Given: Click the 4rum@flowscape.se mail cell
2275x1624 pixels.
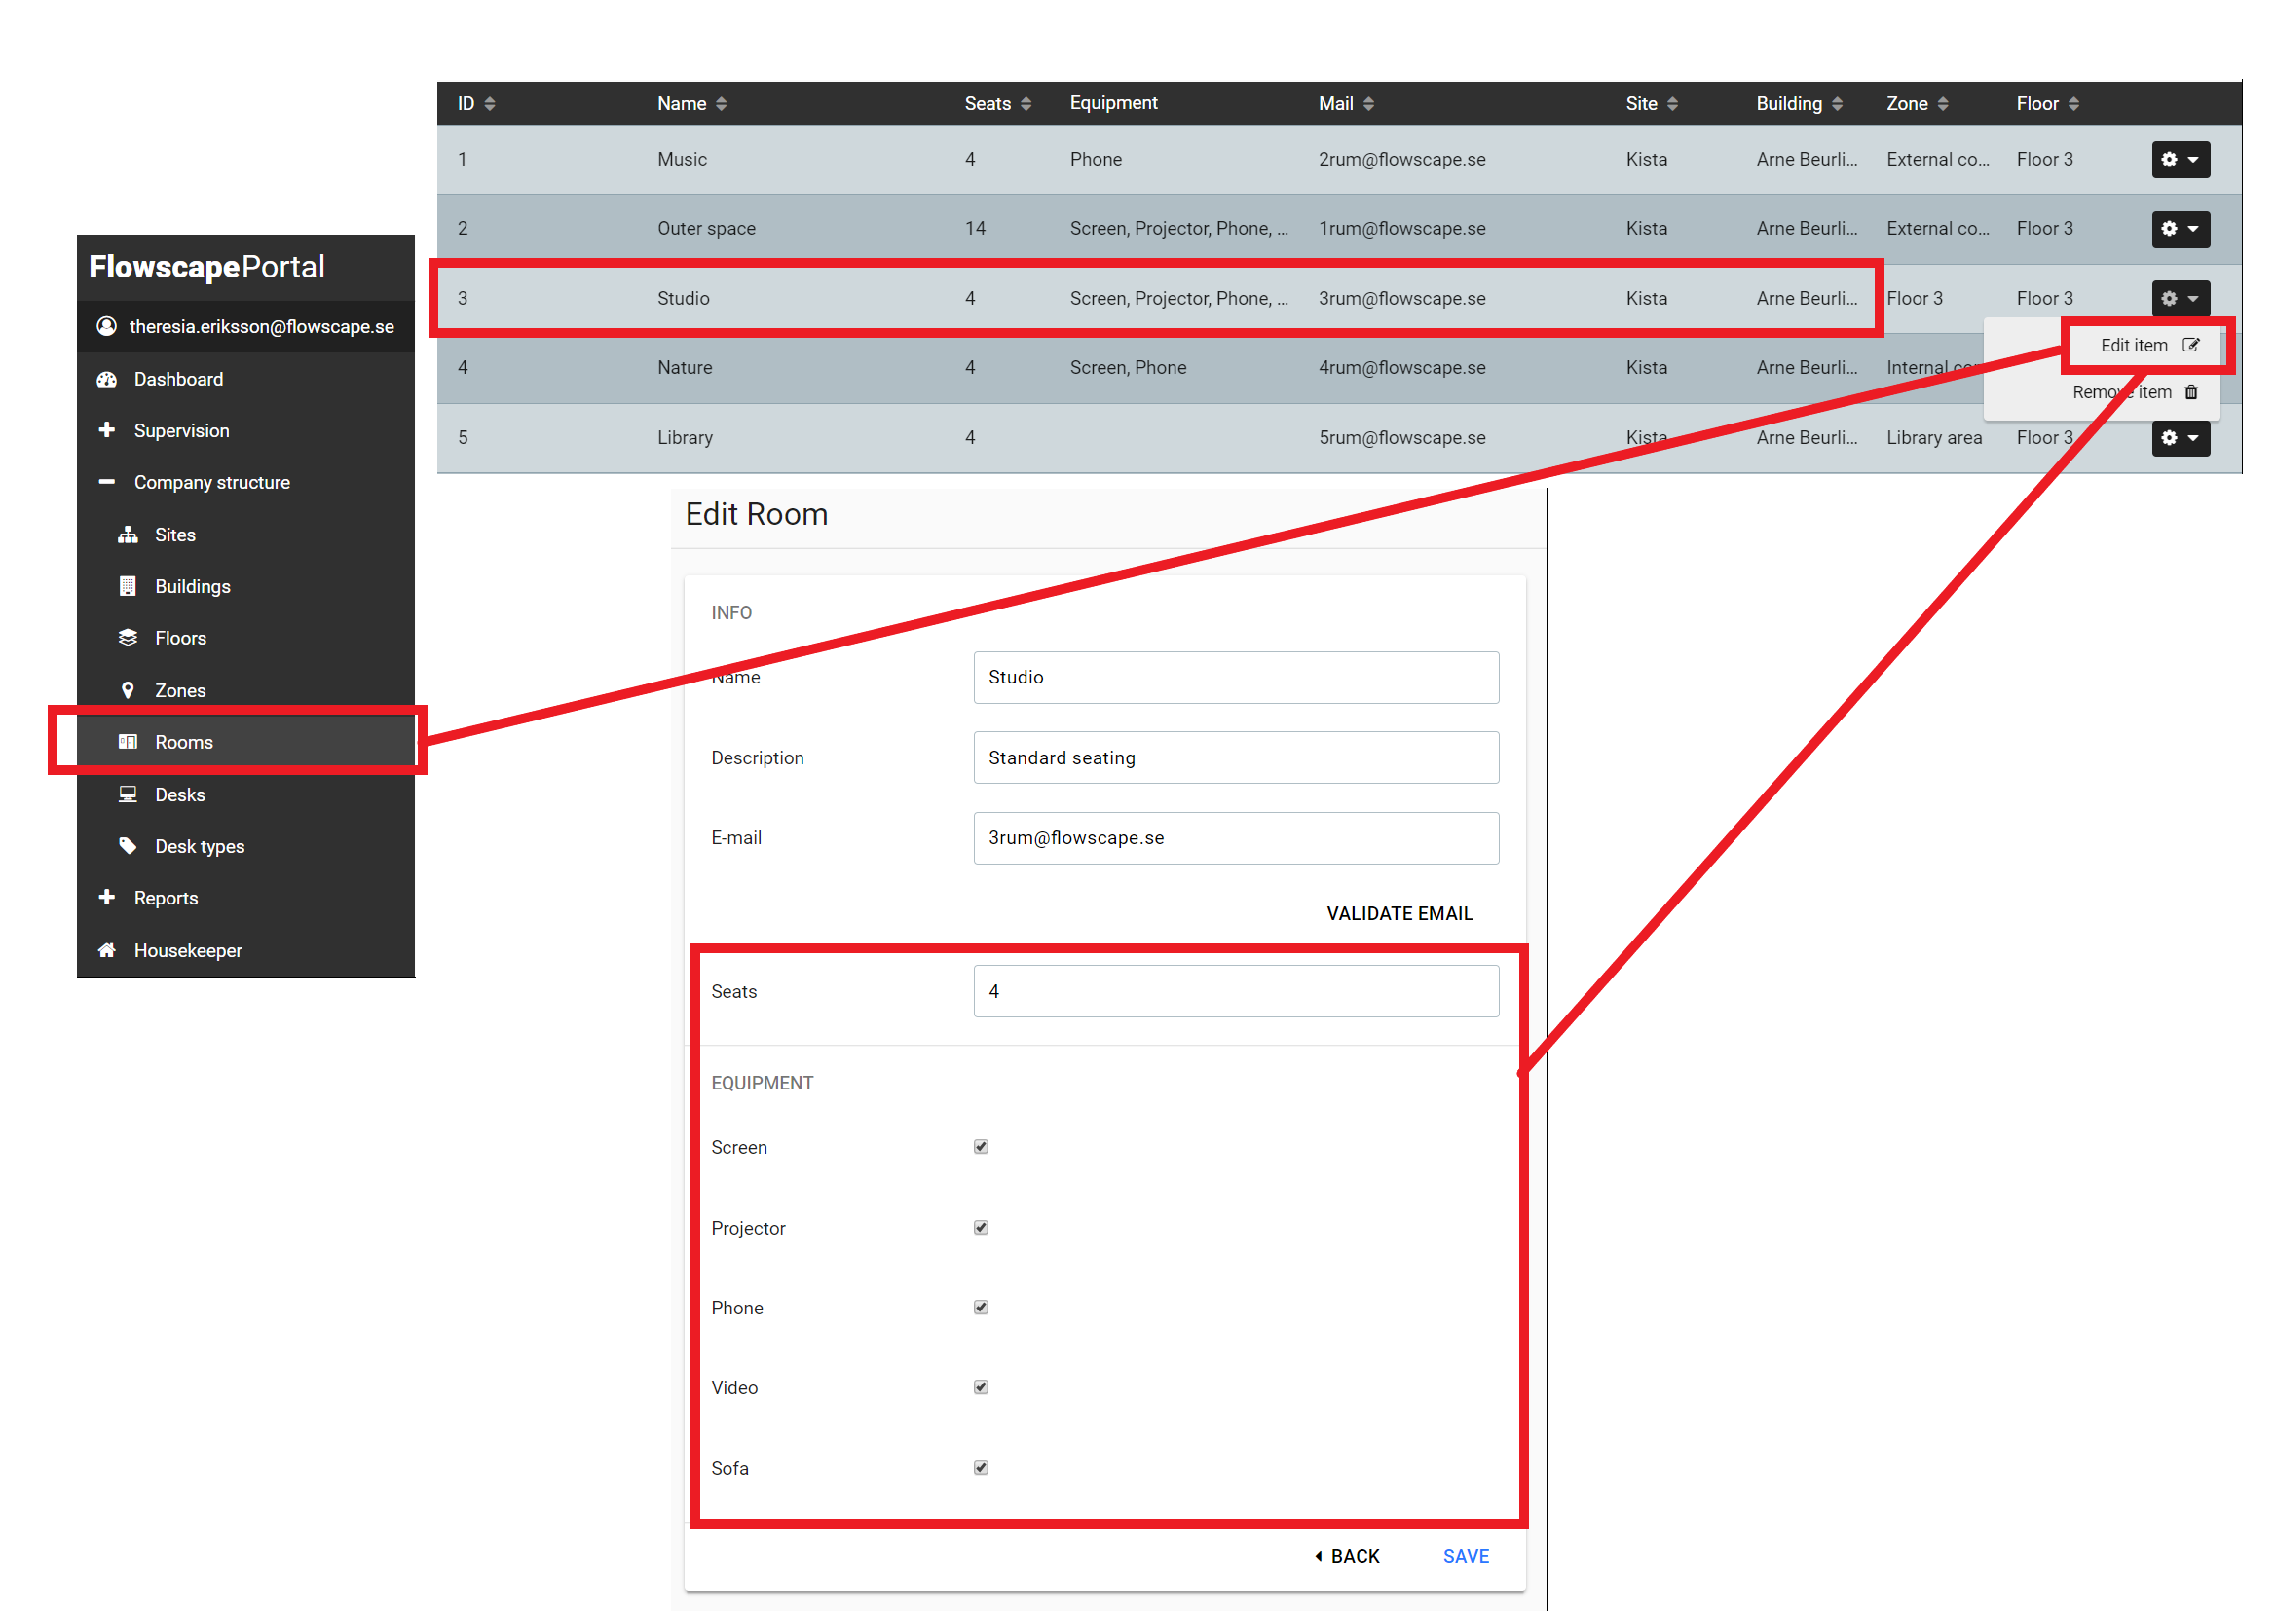Looking at the screenshot, I should pos(1402,368).
